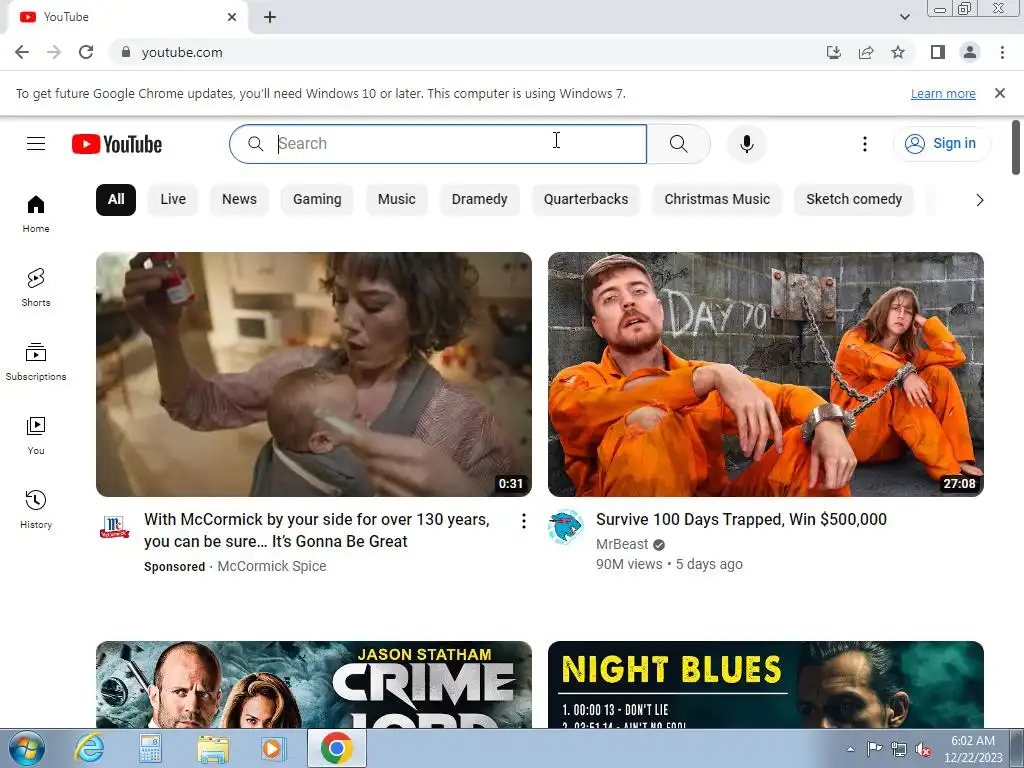Select the Dramedy category chip
The image size is (1024, 768).
click(x=479, y=199)
